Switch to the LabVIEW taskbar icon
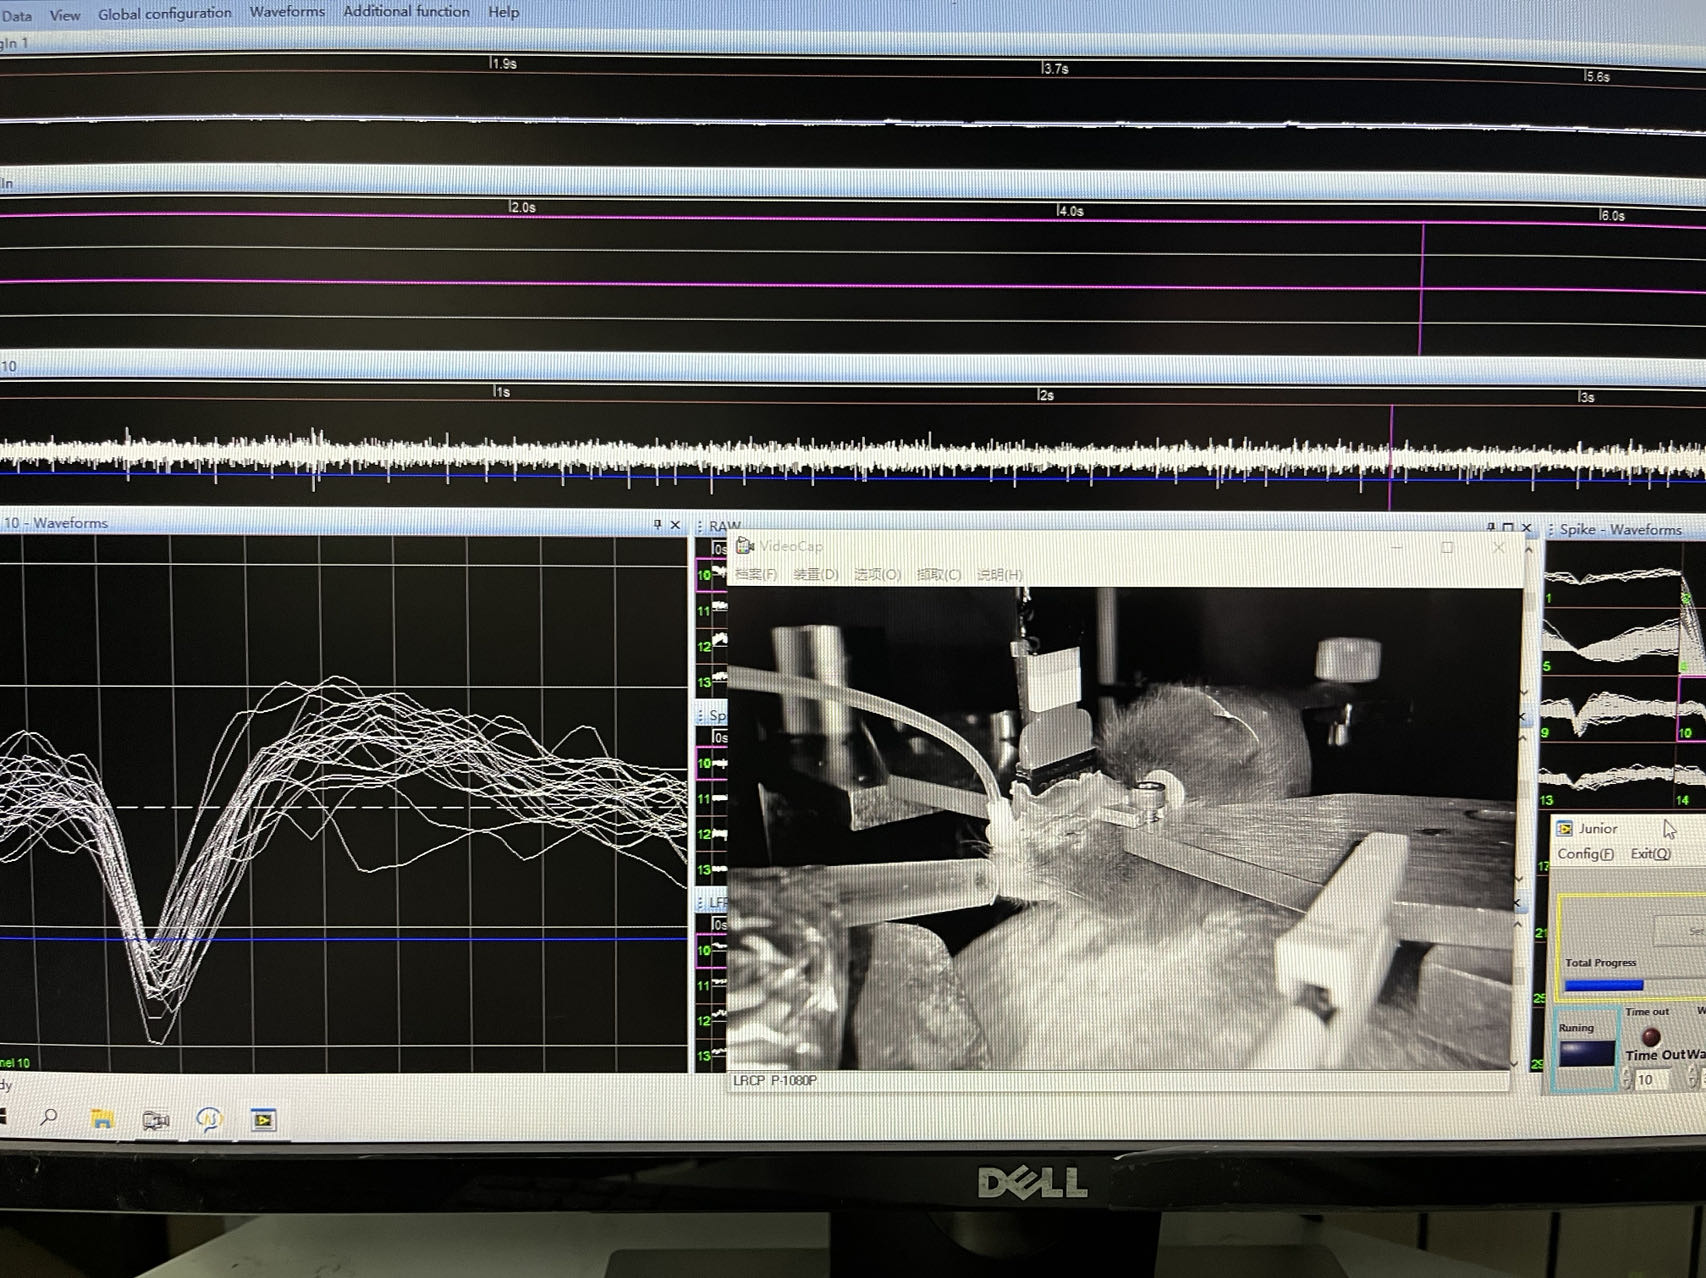 [263, 1120]
